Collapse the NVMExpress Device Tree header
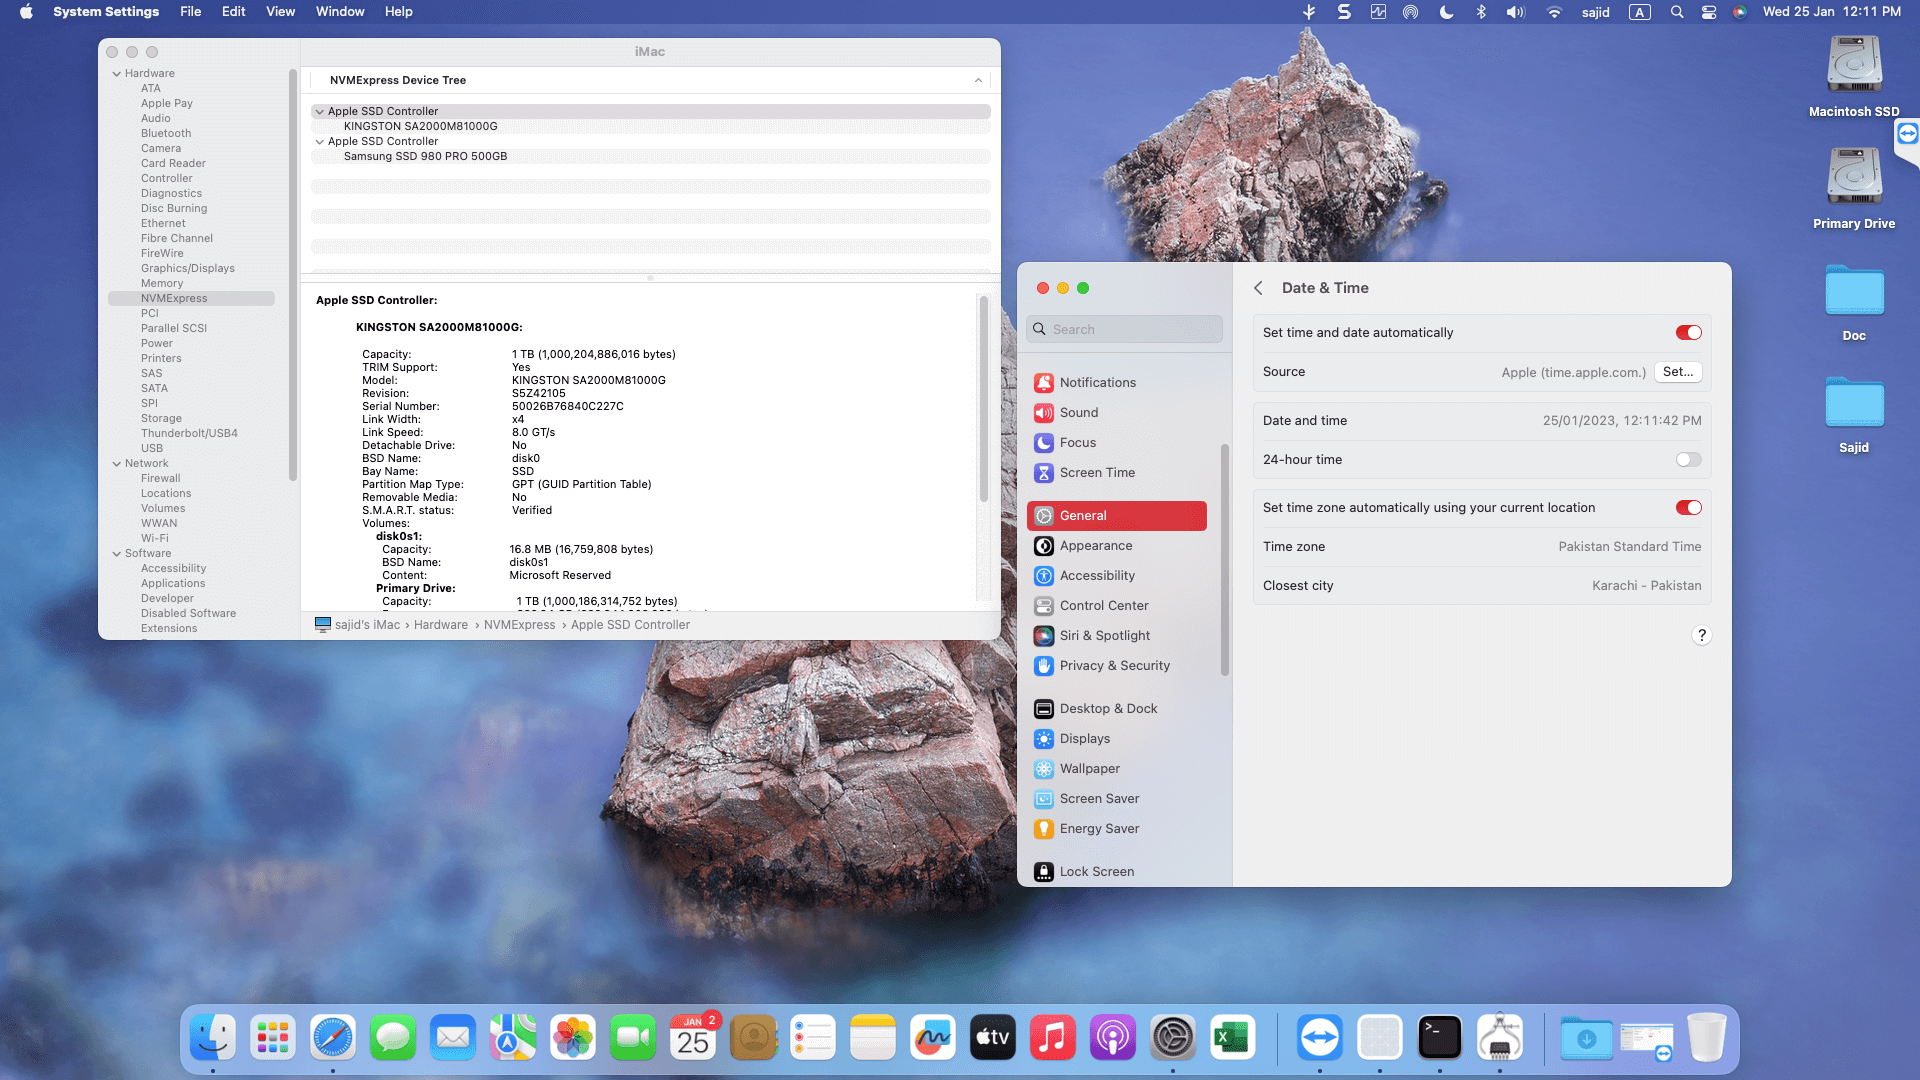This screenshot has height=1080, width=1920. click(978, 80)
